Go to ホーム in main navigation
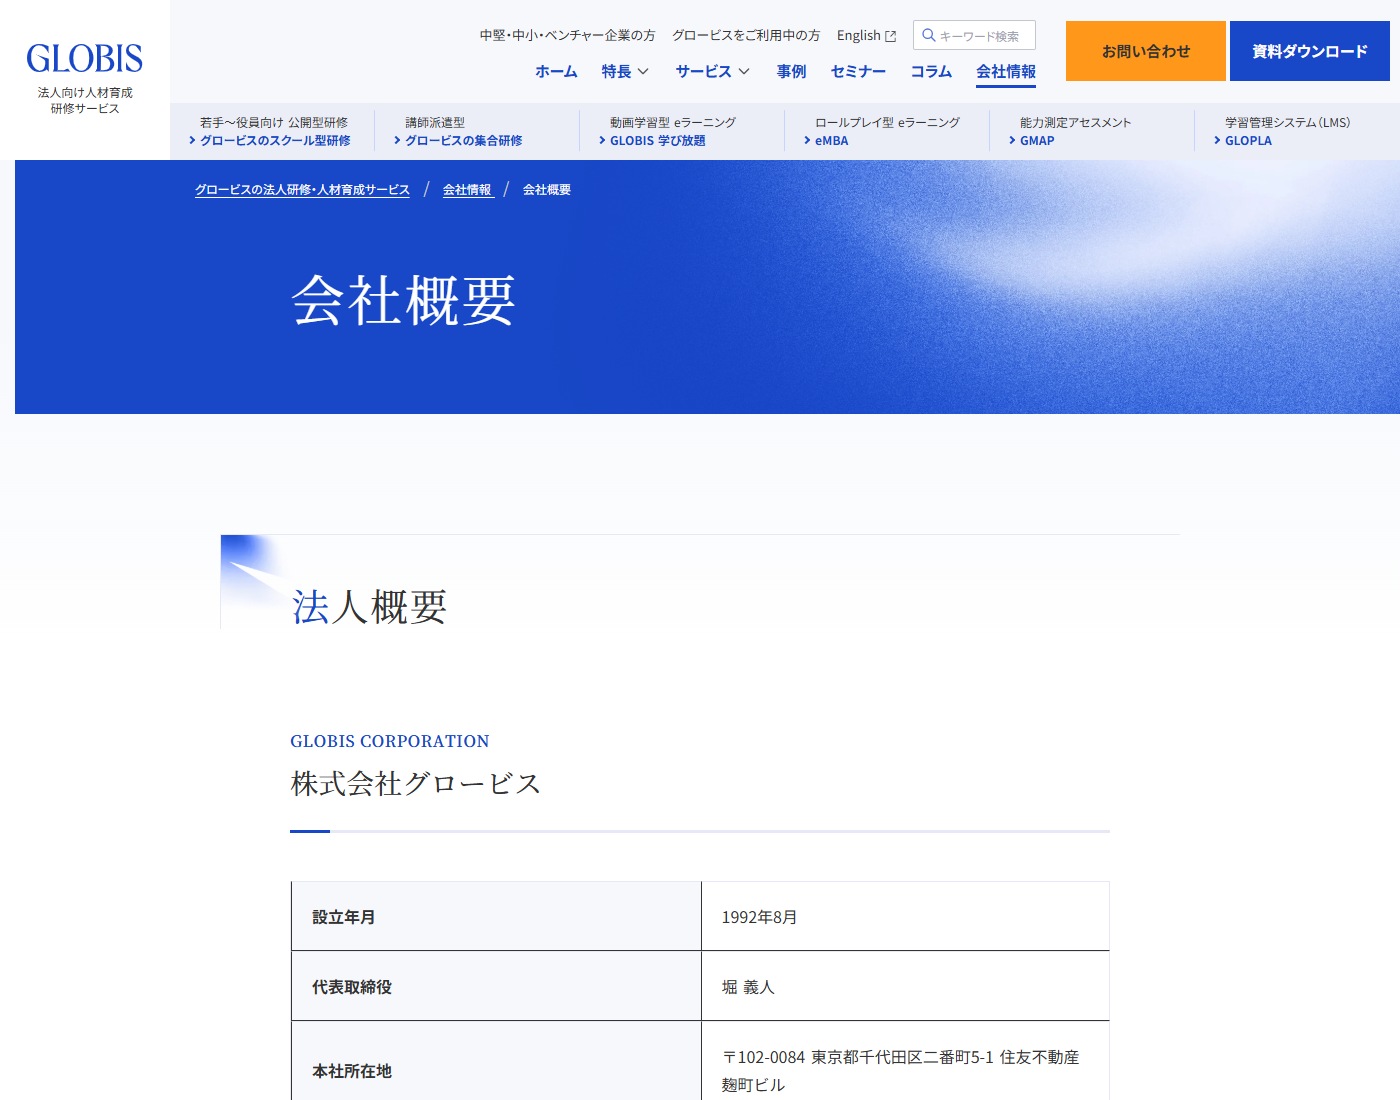This screenshot has width=1400, height=1100. 556,71
